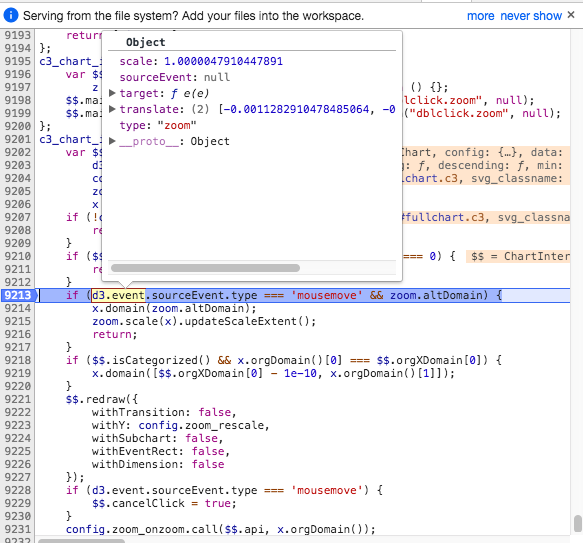The height and width of the screenshot is (543, 583).
Task: Click the editor's bottom horizontal scrollbar
Action: click(81, 540)
